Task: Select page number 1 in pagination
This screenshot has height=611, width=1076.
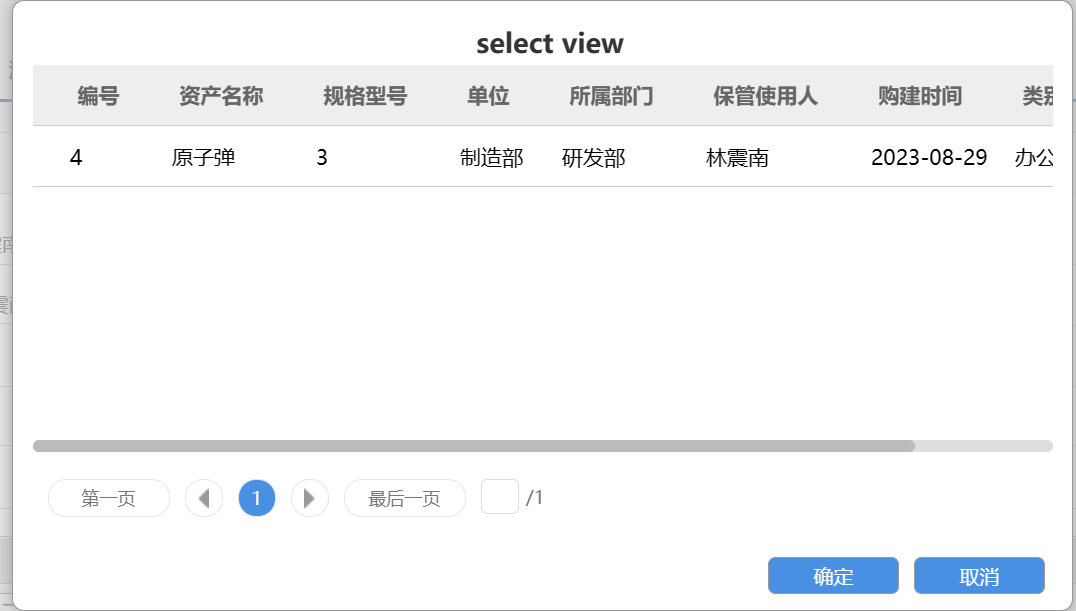Action: (257, 498)
